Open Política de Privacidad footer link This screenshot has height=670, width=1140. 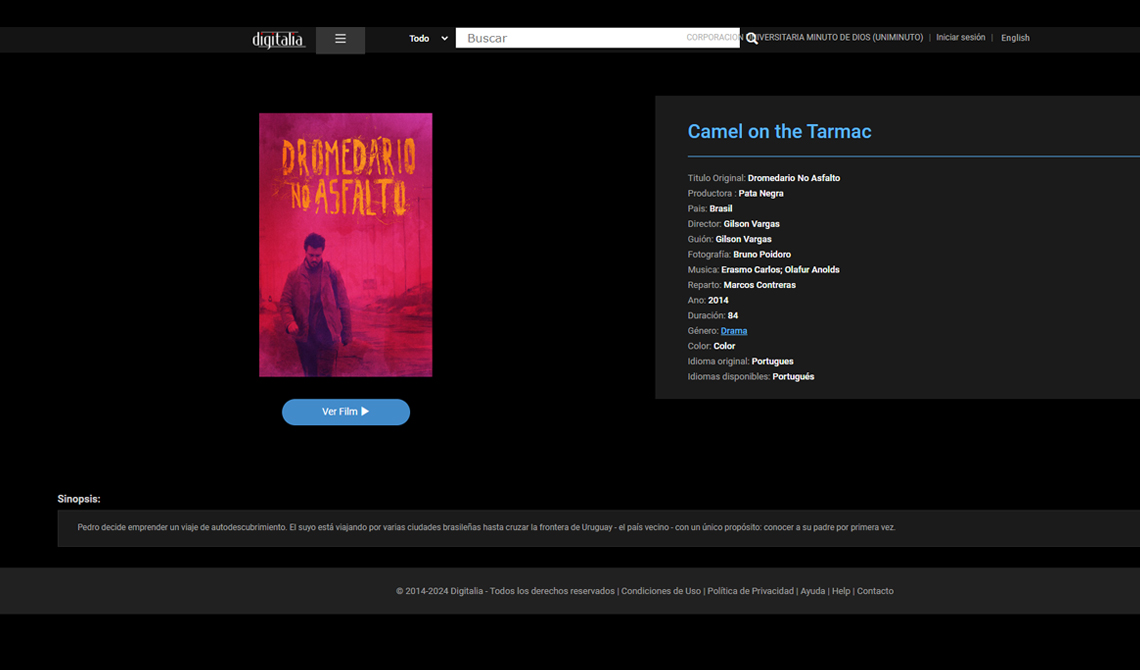(x=750, y=591)
